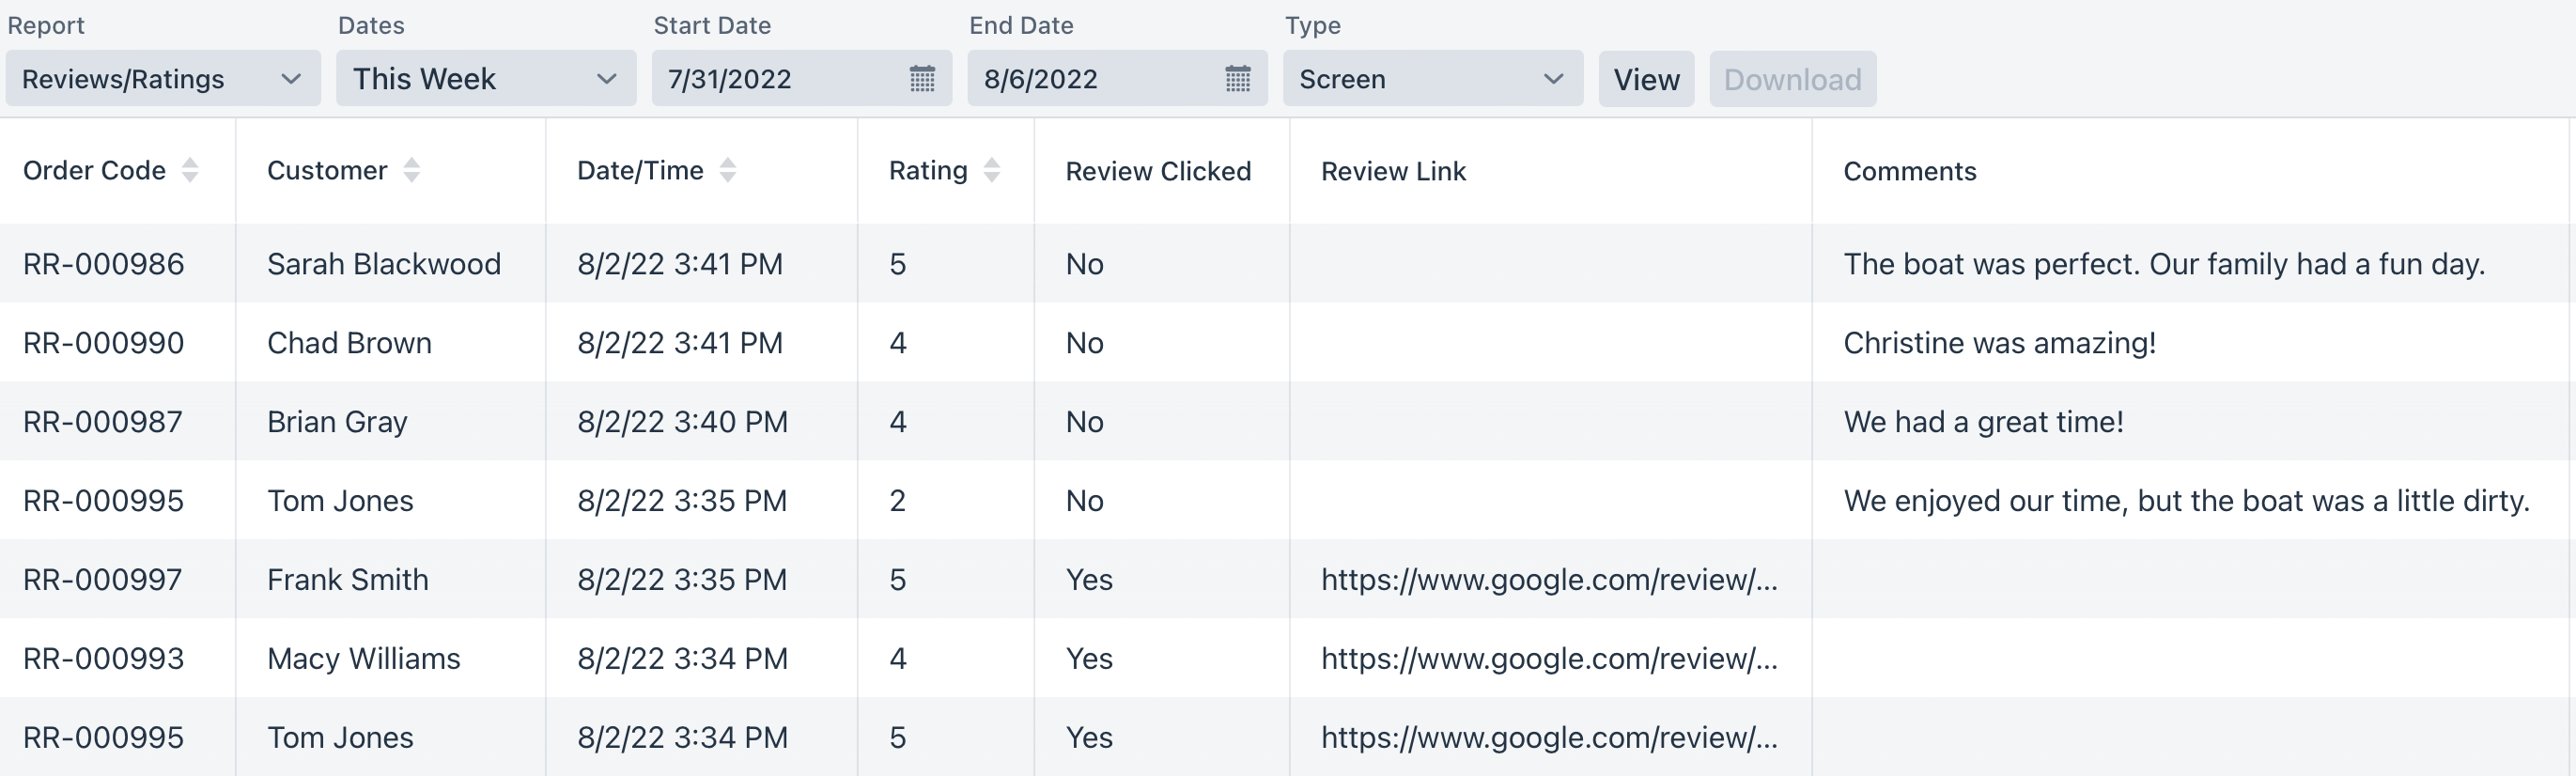Viewport: 2576px width, 776px height.
Task: Click comment about the boat being a little dirty
Action: click(2187, 501)
